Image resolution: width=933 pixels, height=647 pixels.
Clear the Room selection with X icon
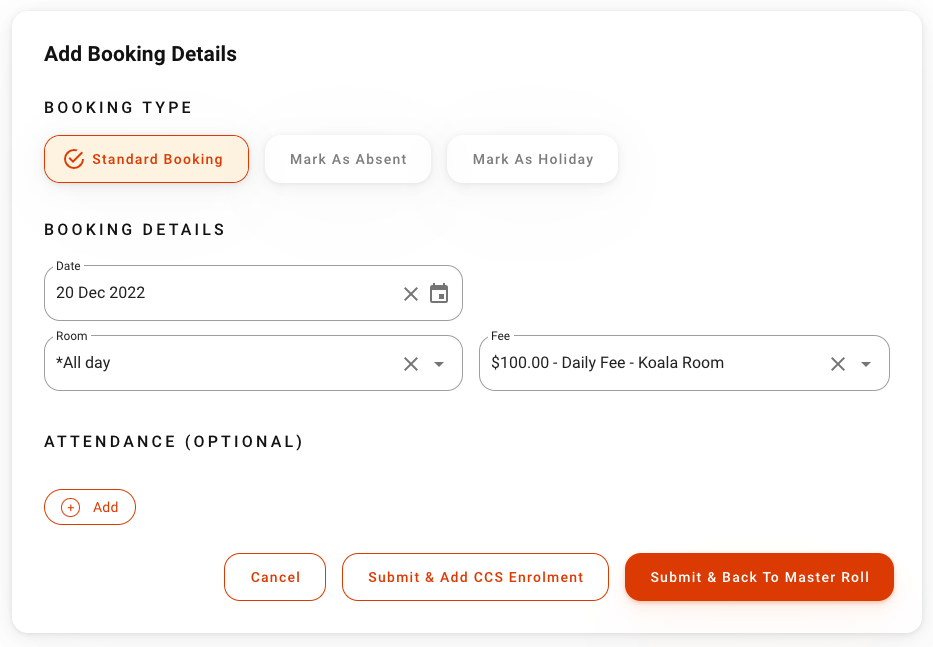[411, 364]
